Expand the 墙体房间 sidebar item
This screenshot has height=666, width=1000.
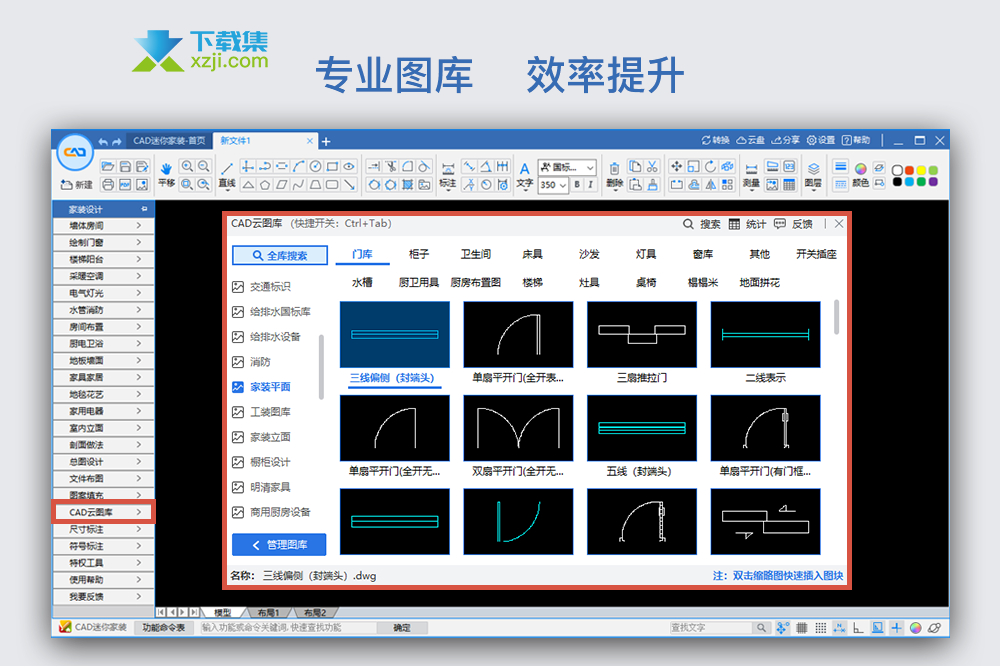103,226
